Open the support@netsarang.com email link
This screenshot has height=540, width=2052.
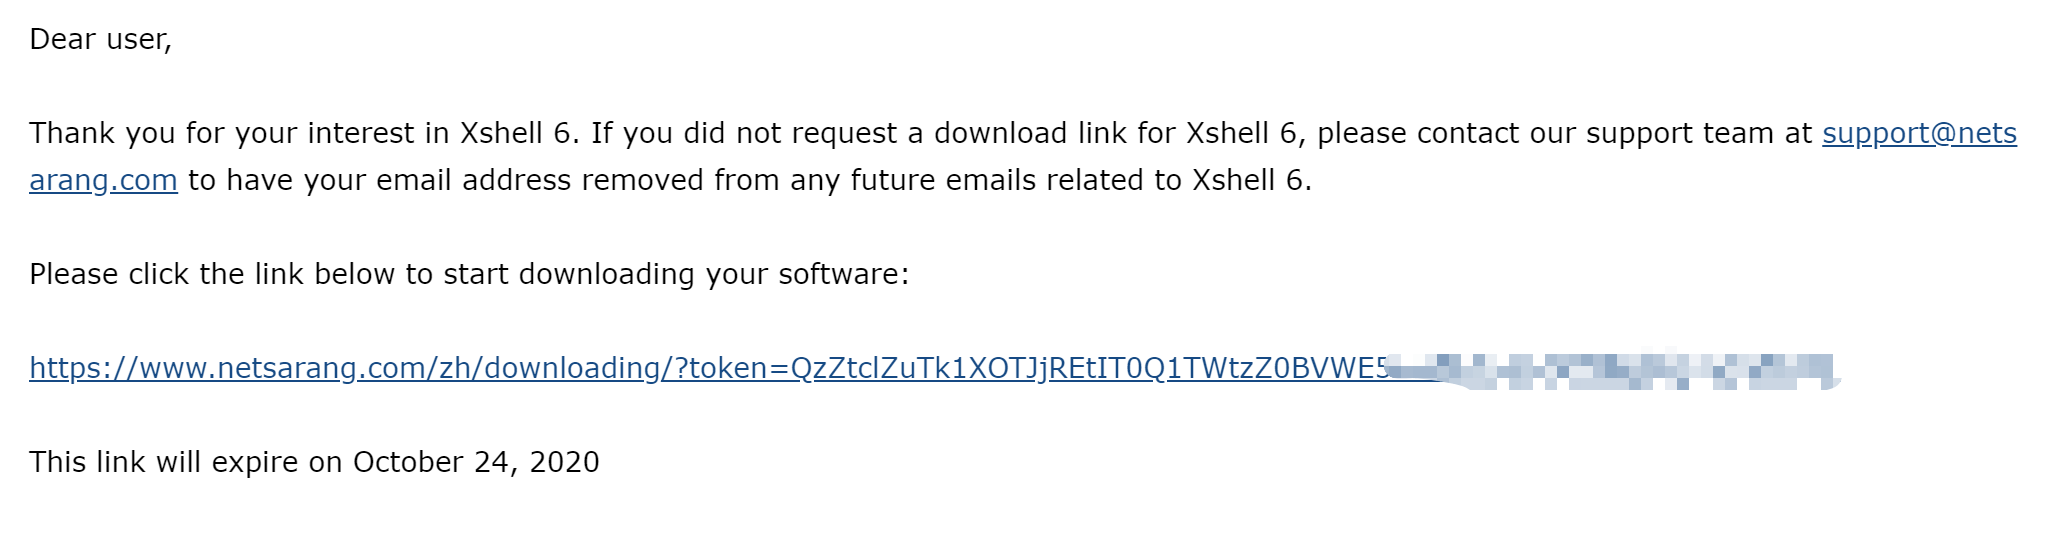click(x=1919, y=134)
